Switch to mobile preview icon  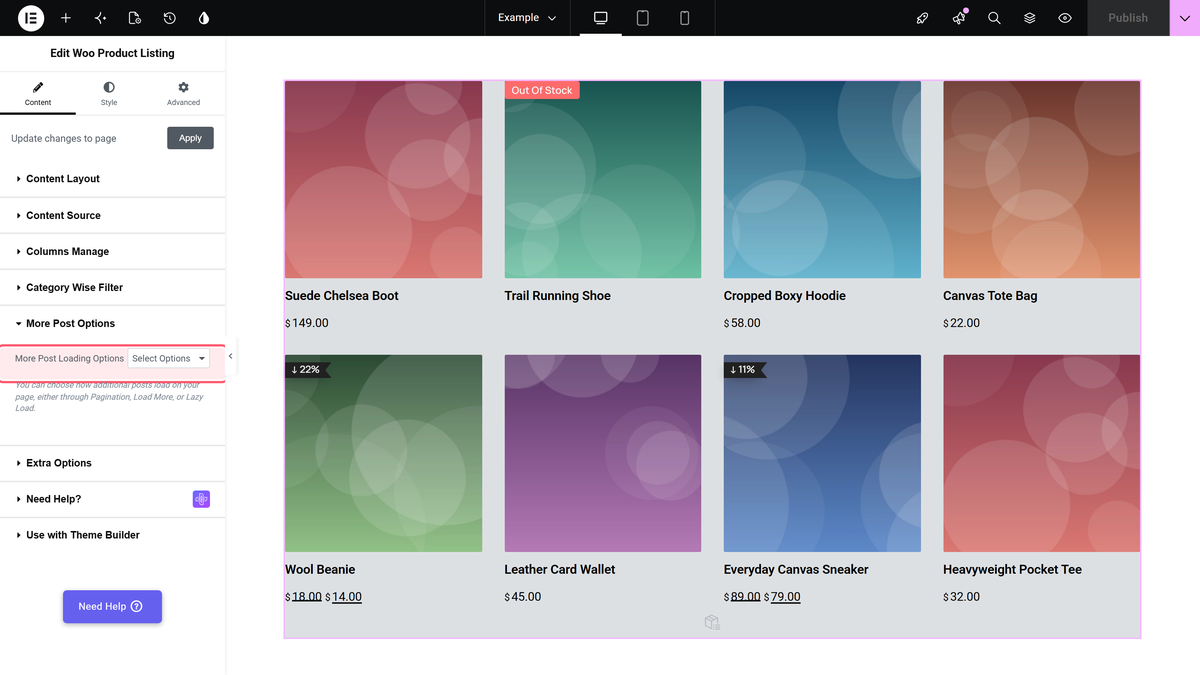pos(685,18)
